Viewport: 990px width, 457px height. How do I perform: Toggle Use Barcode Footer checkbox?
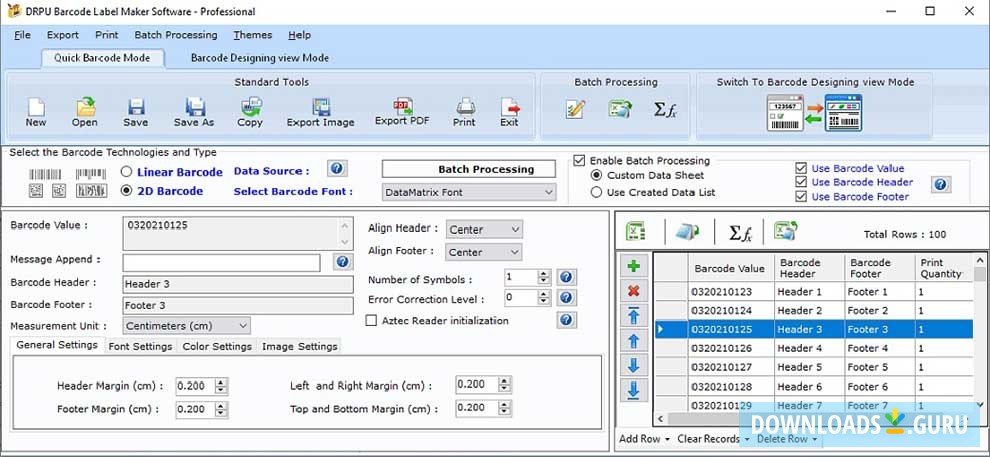pyautogui.click(x=801, y=196)
